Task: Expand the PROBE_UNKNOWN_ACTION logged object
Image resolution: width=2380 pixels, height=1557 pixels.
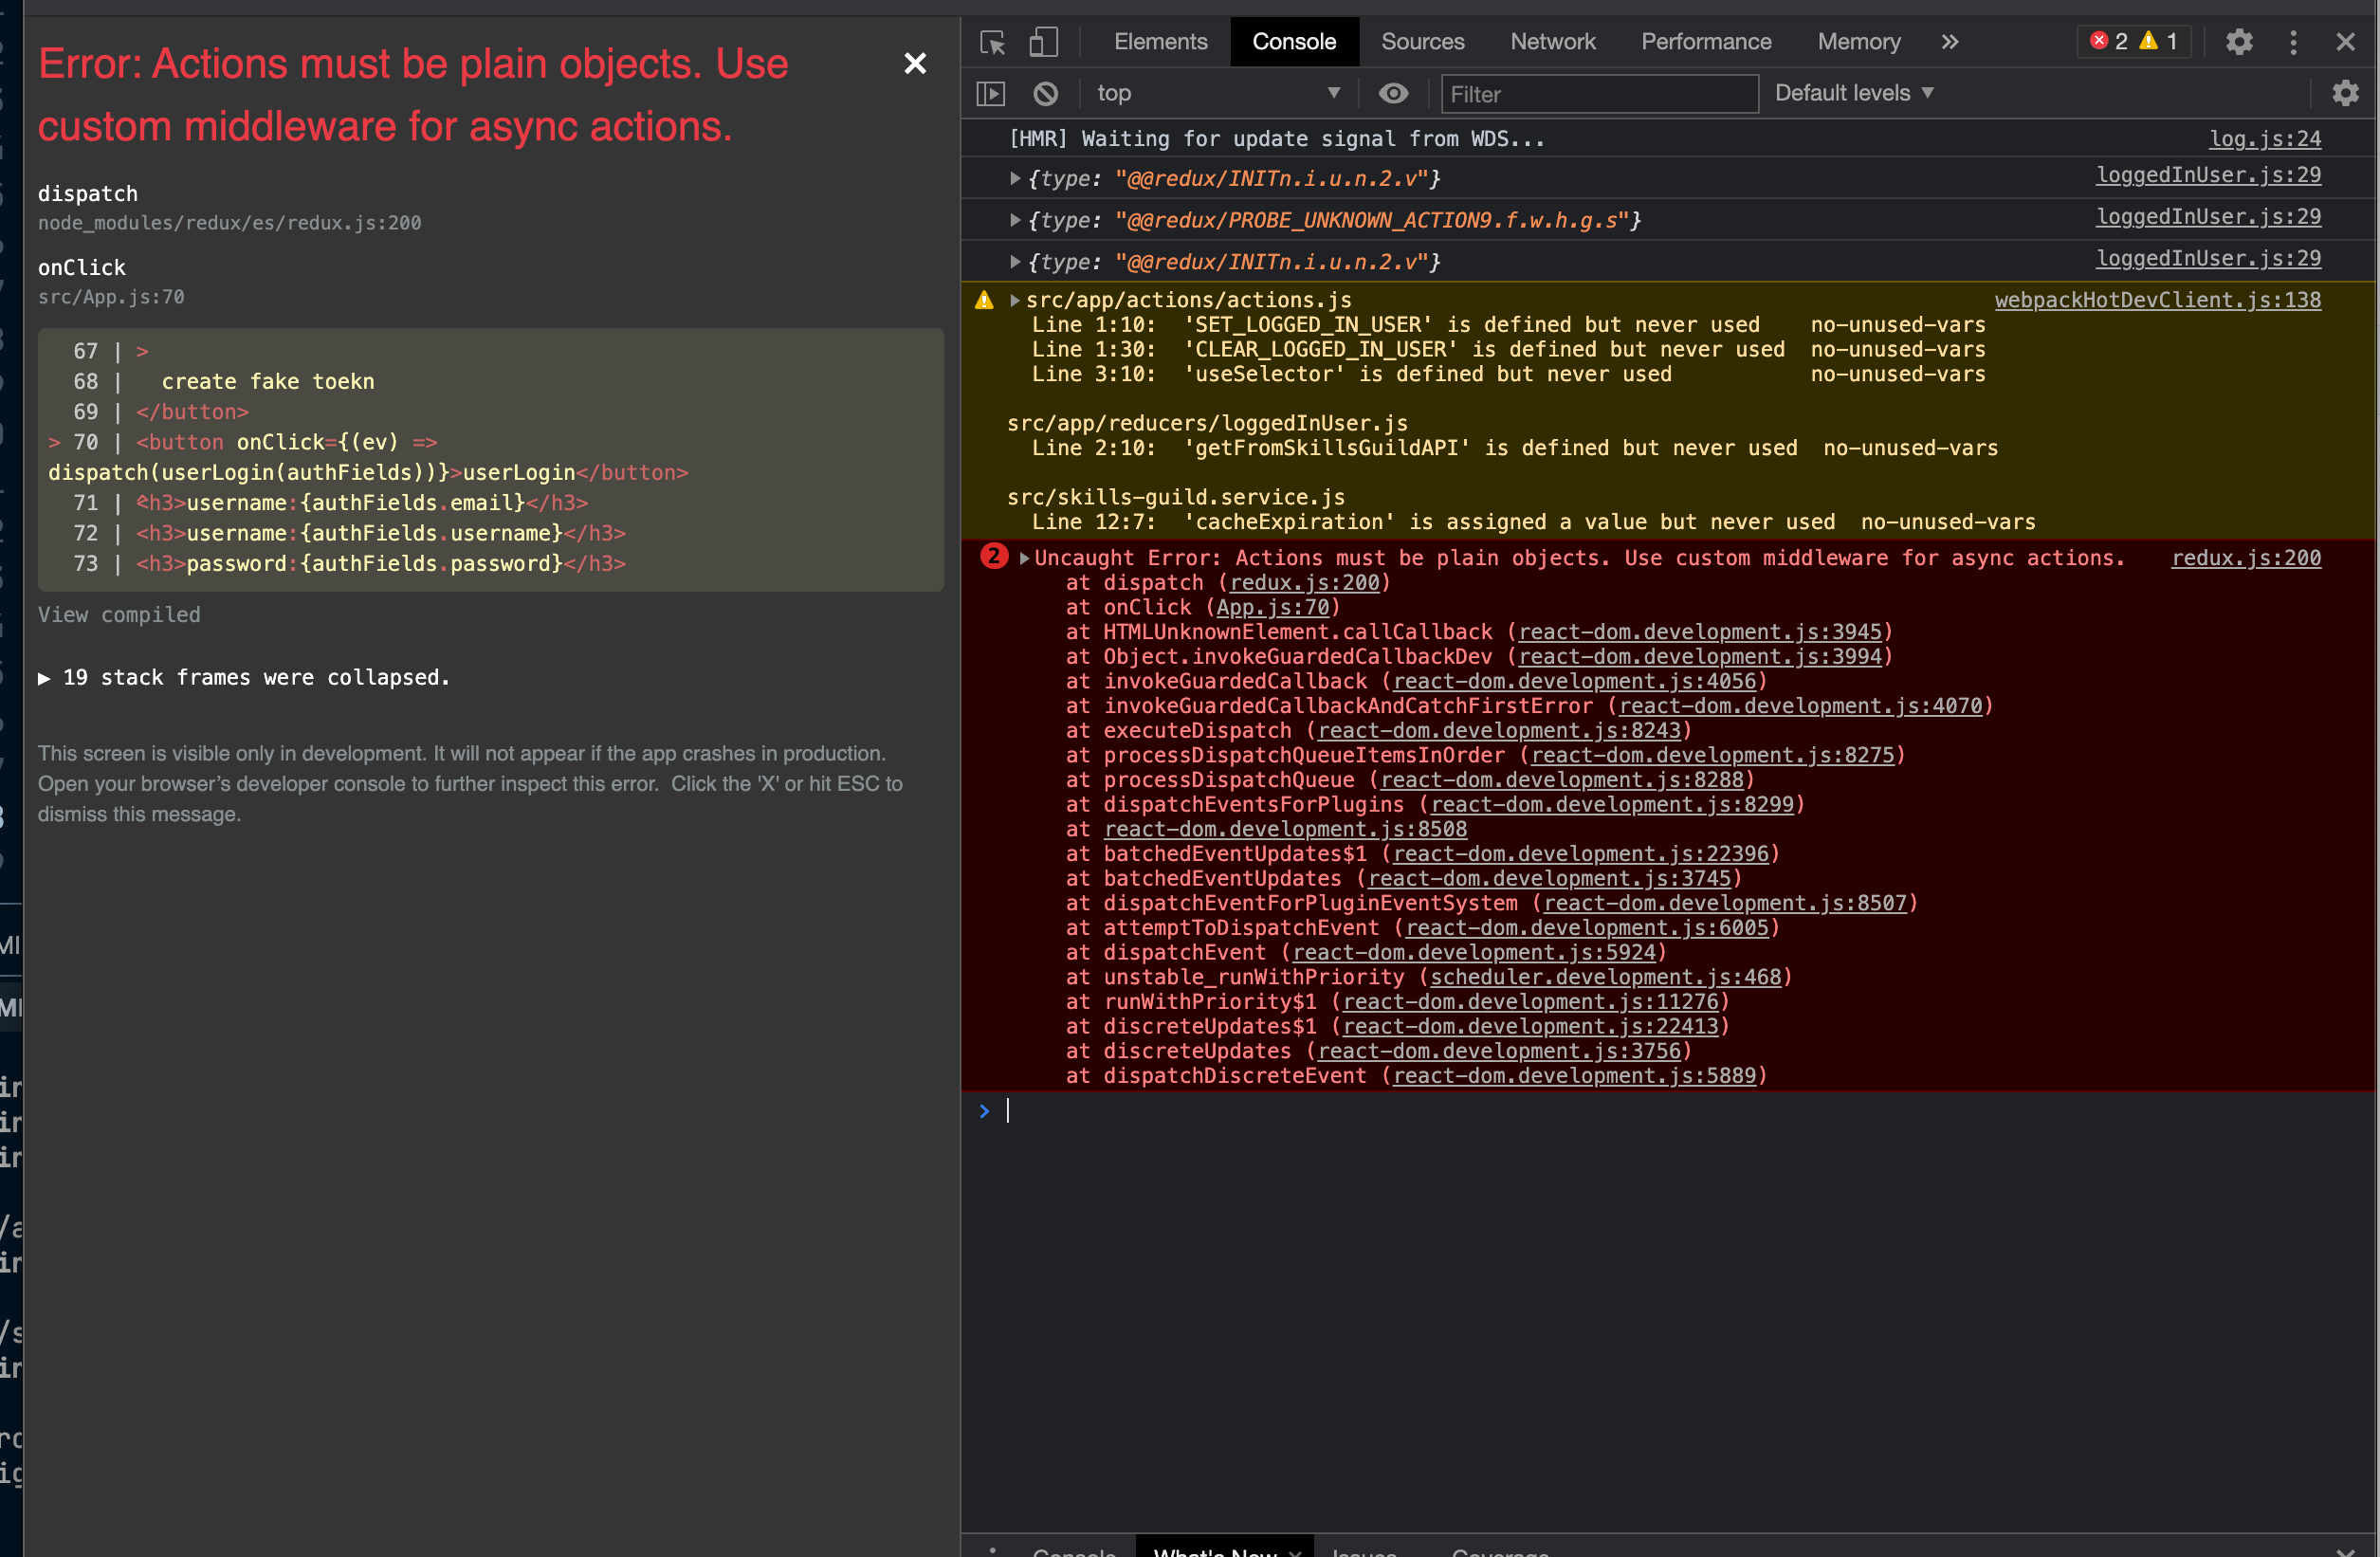Action: pos(1015,220)
